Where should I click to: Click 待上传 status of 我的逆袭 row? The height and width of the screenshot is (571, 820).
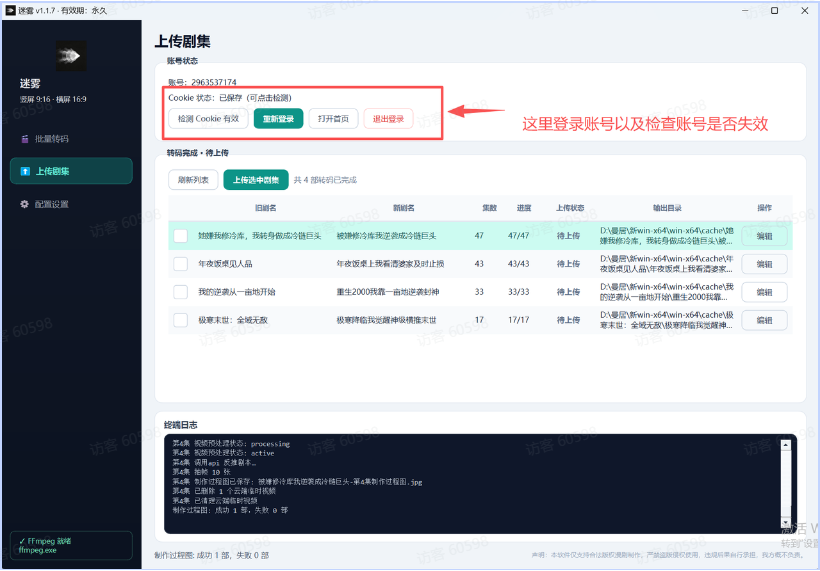(x=568, y=292)
